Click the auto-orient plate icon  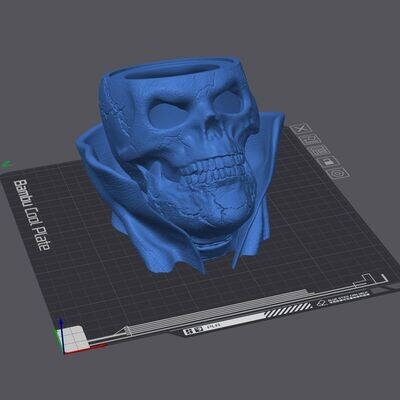pyautogui.click(x=310, y=138)
